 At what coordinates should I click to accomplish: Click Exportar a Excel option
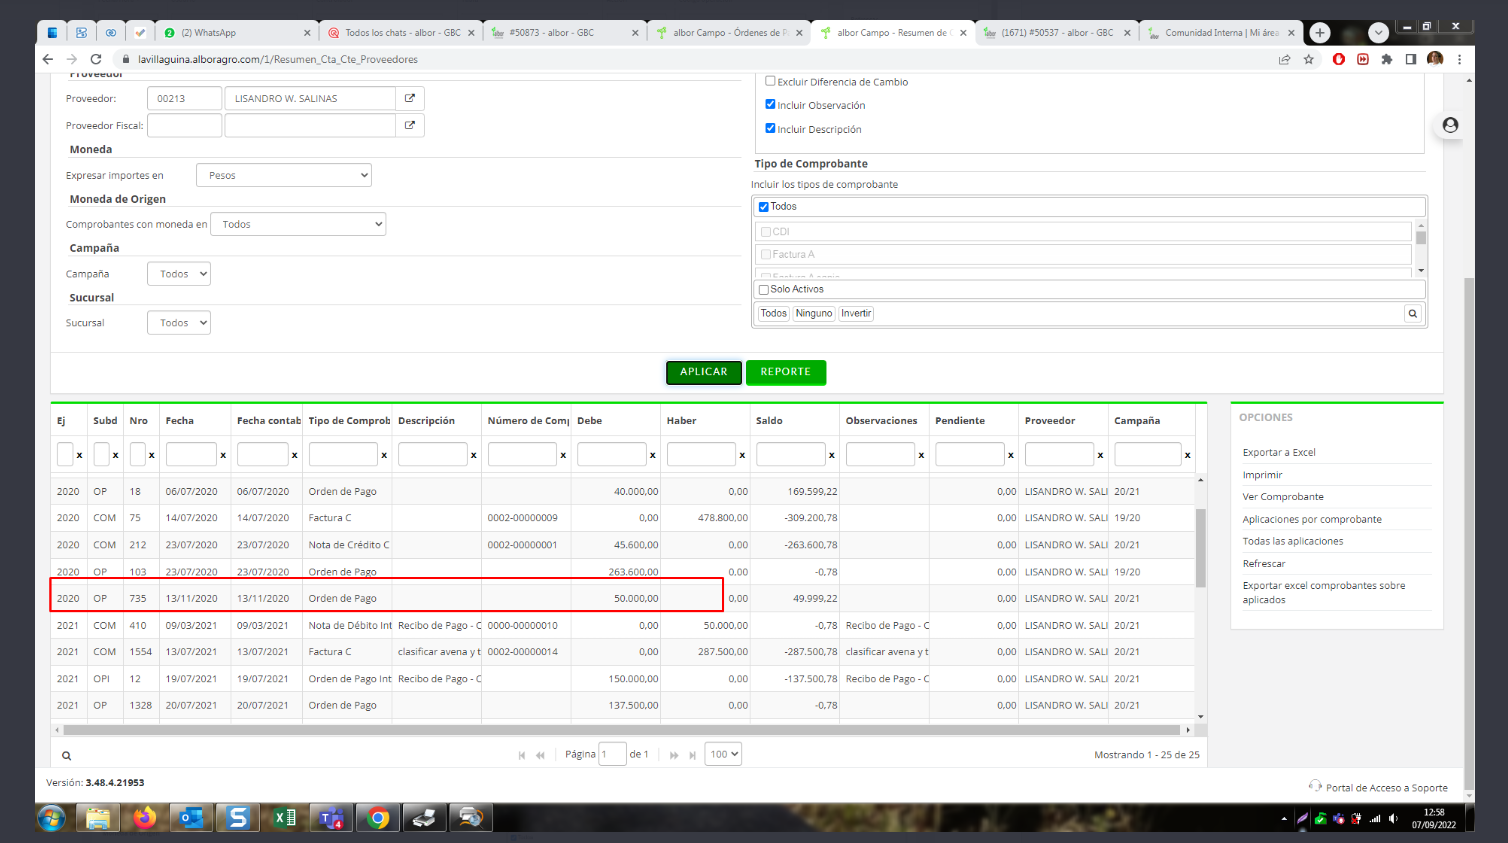[1279, 452]
